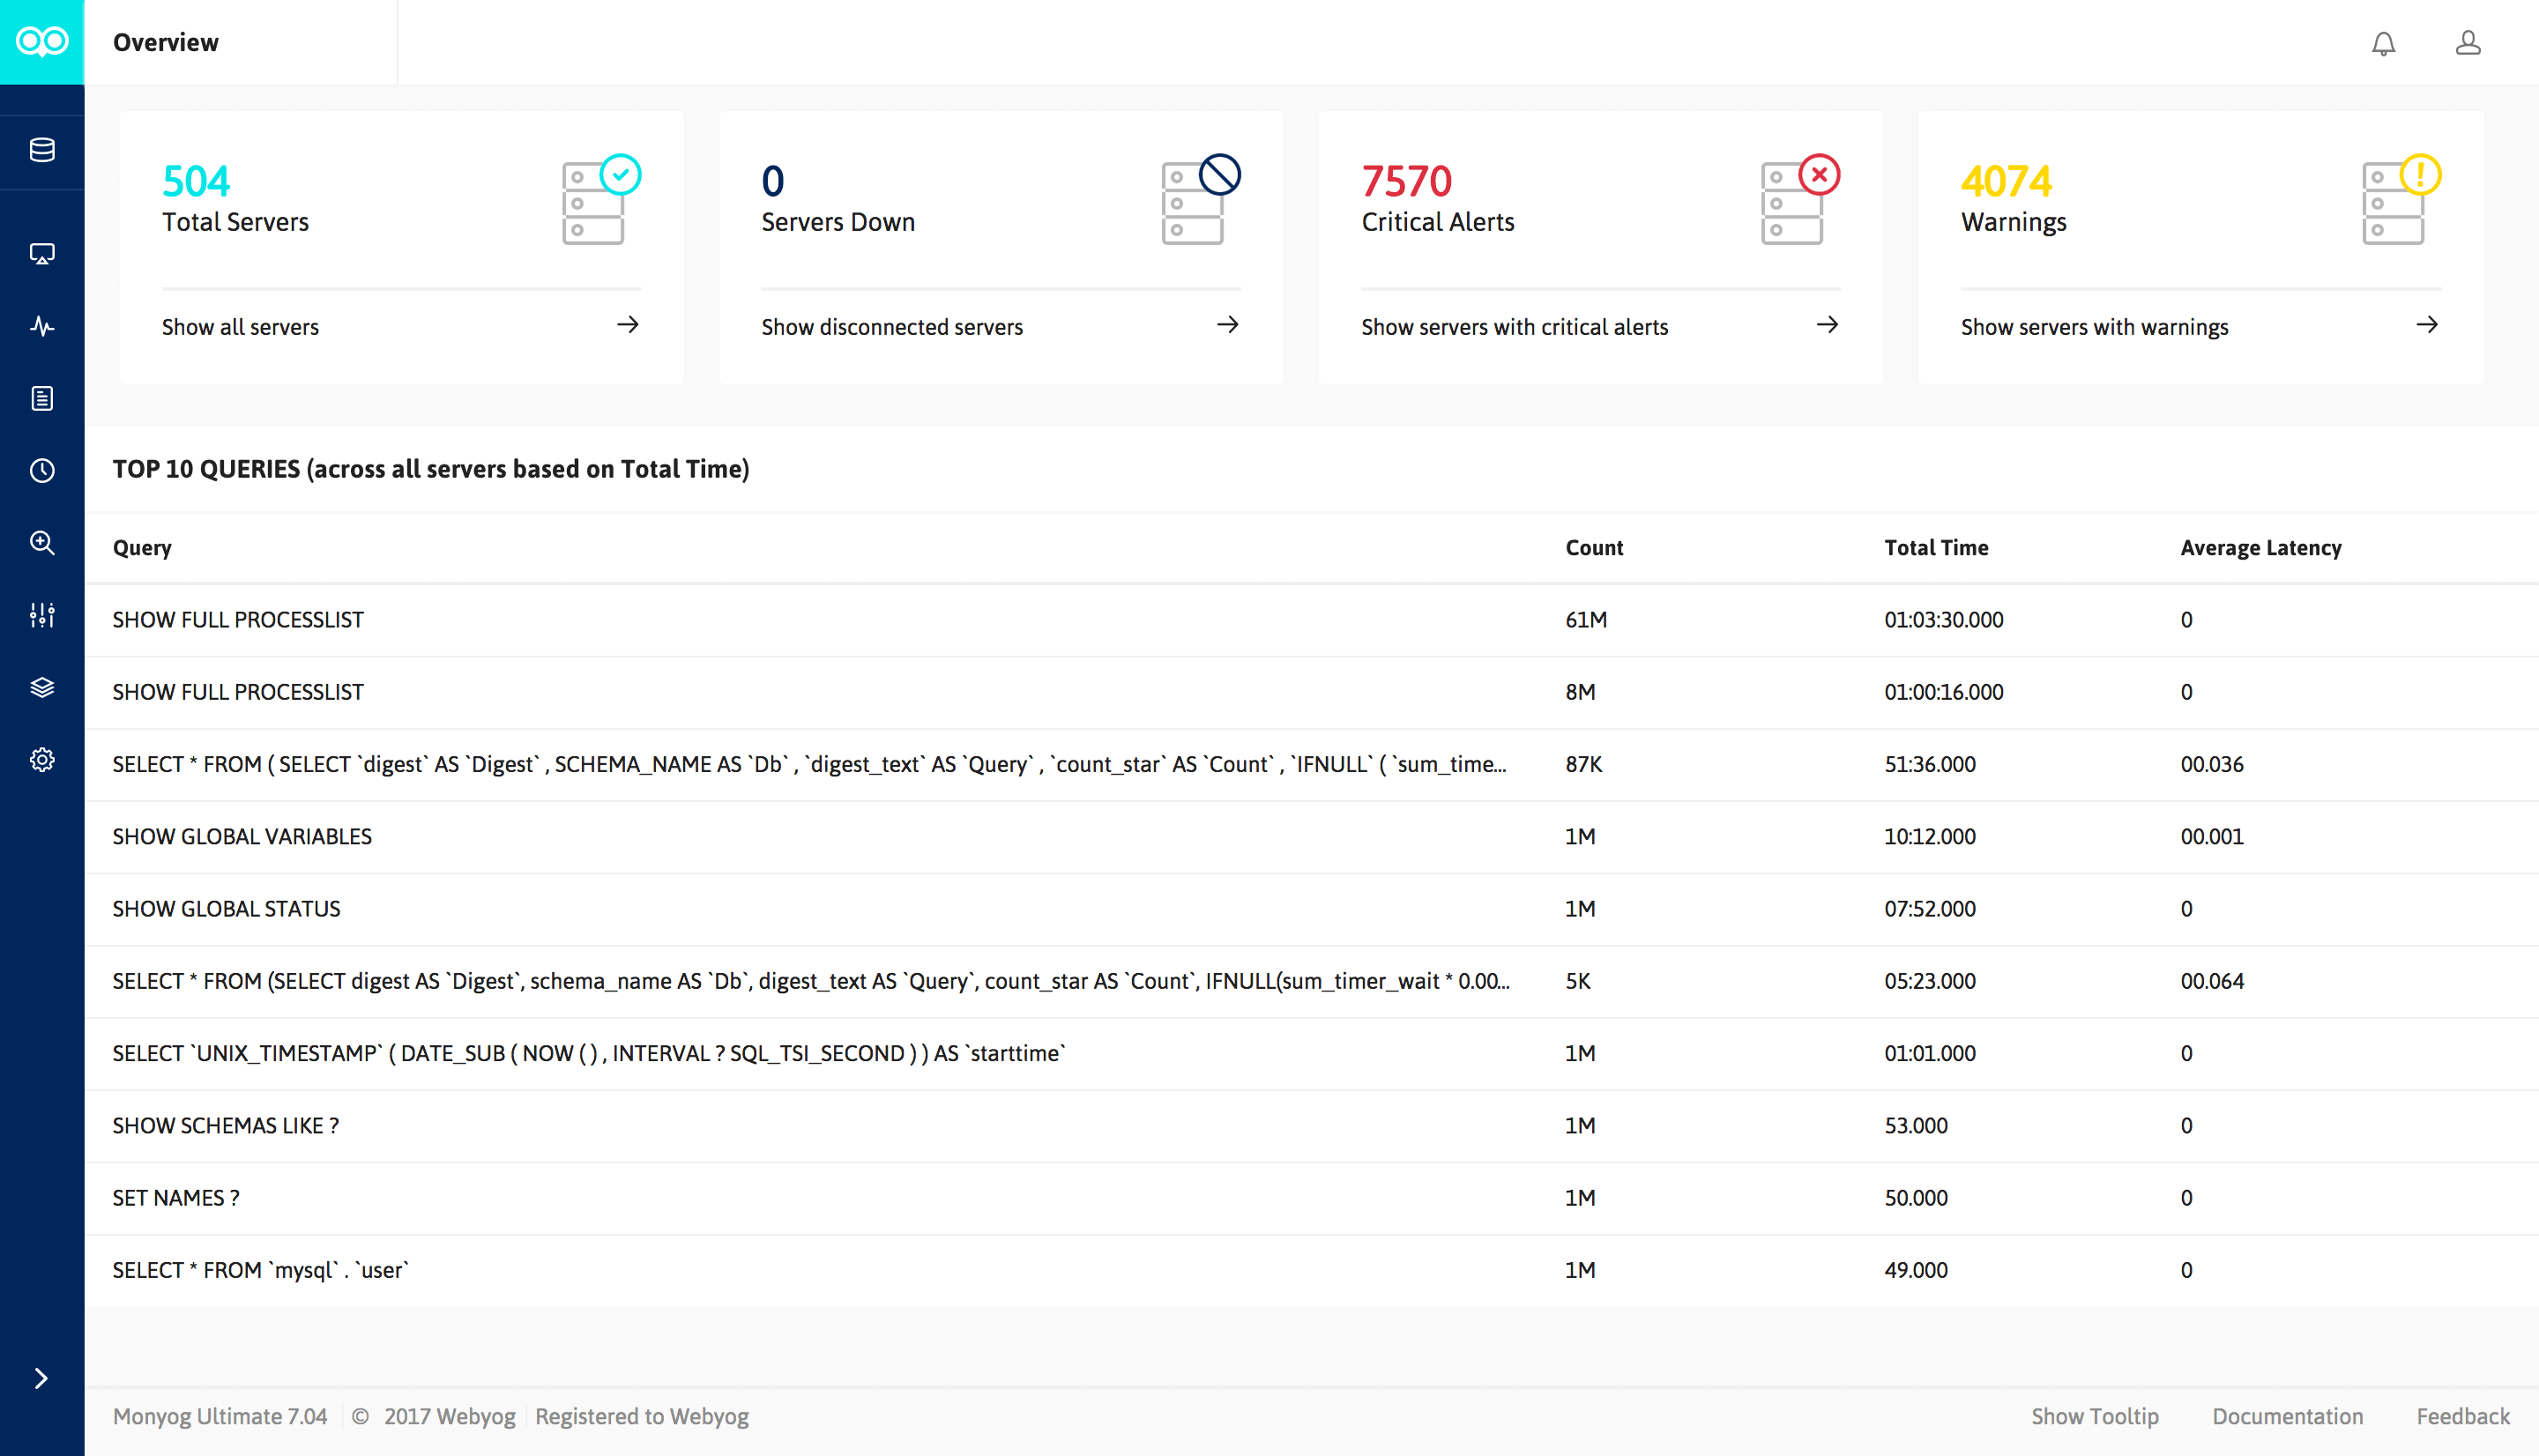
Task: Enable Show Tooltip in the footer
Action: pyautogui.click(x=2095, y=1416)
